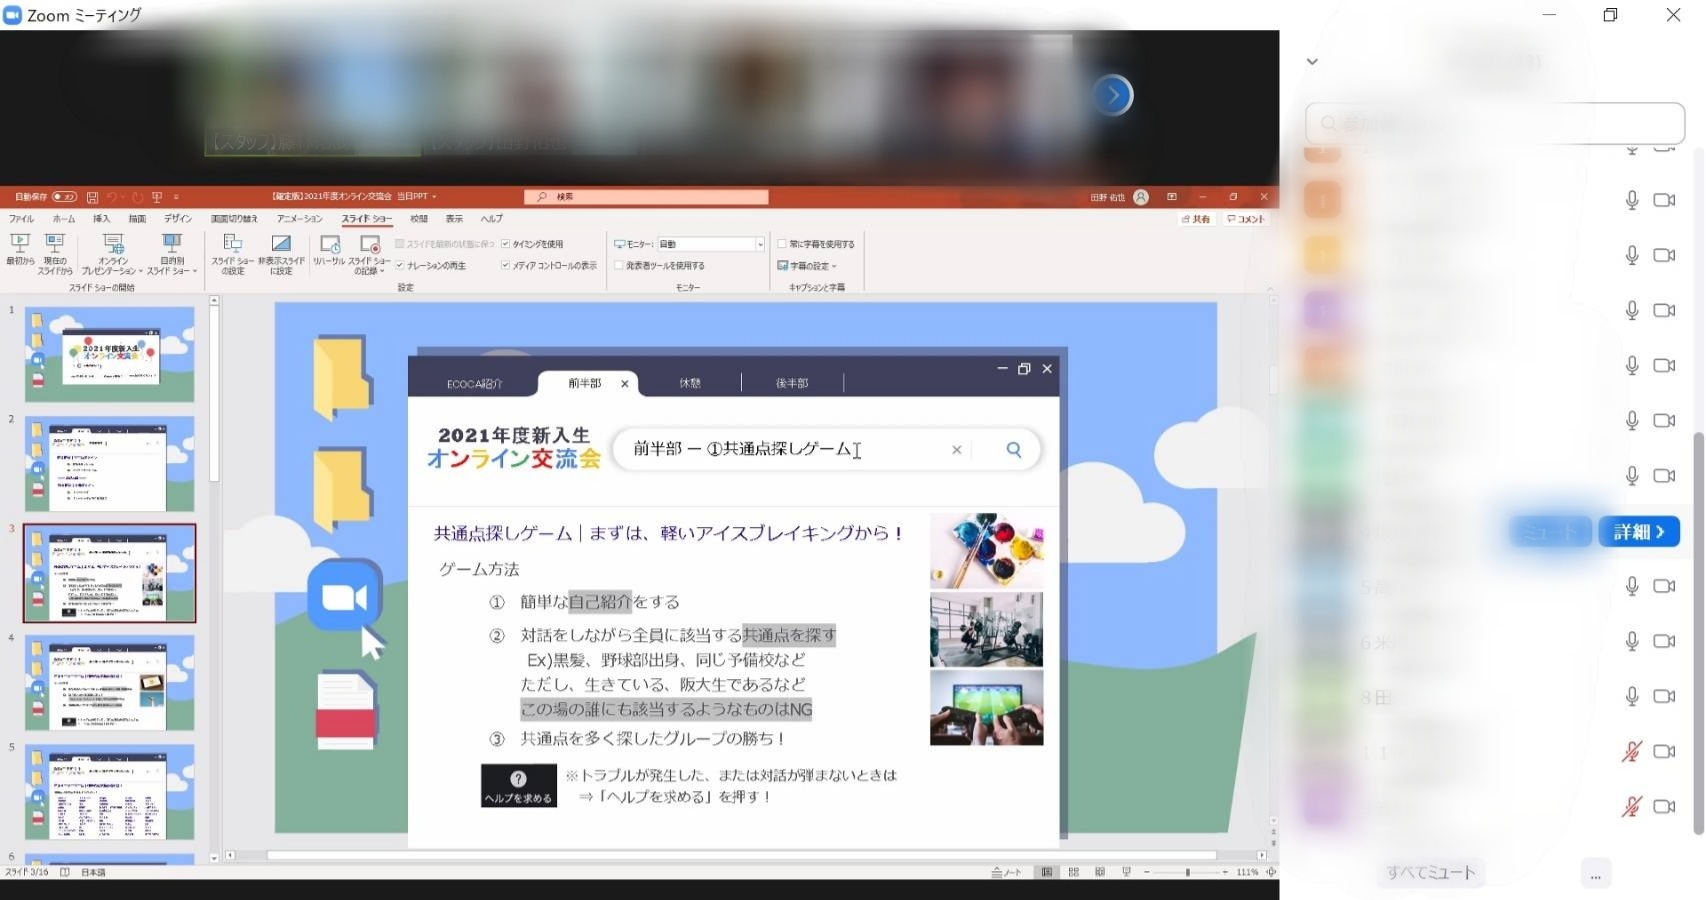Screen dimensions: 1706x900
Task: Click the すべてミュート button in Zoom
Action: point(1430,872)
